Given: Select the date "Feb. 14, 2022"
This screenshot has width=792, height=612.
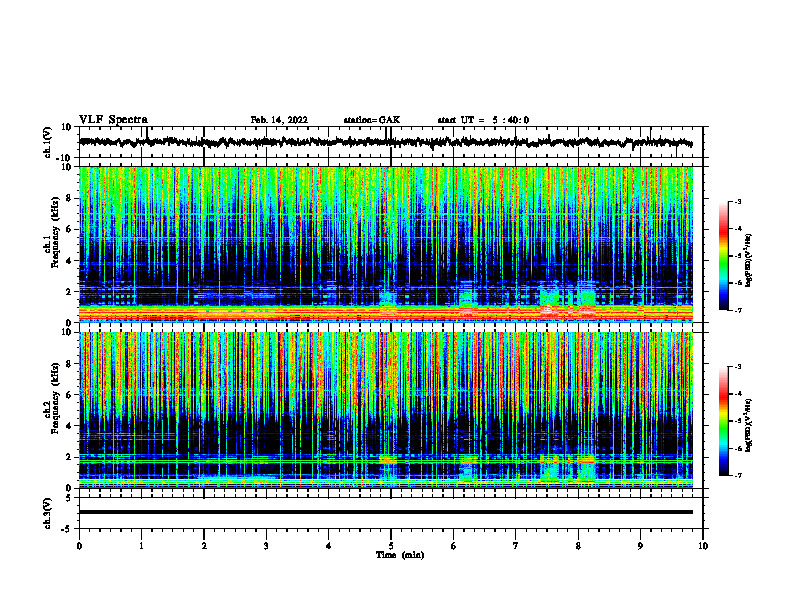Looking at the screenshot, I should coord(279,120).
